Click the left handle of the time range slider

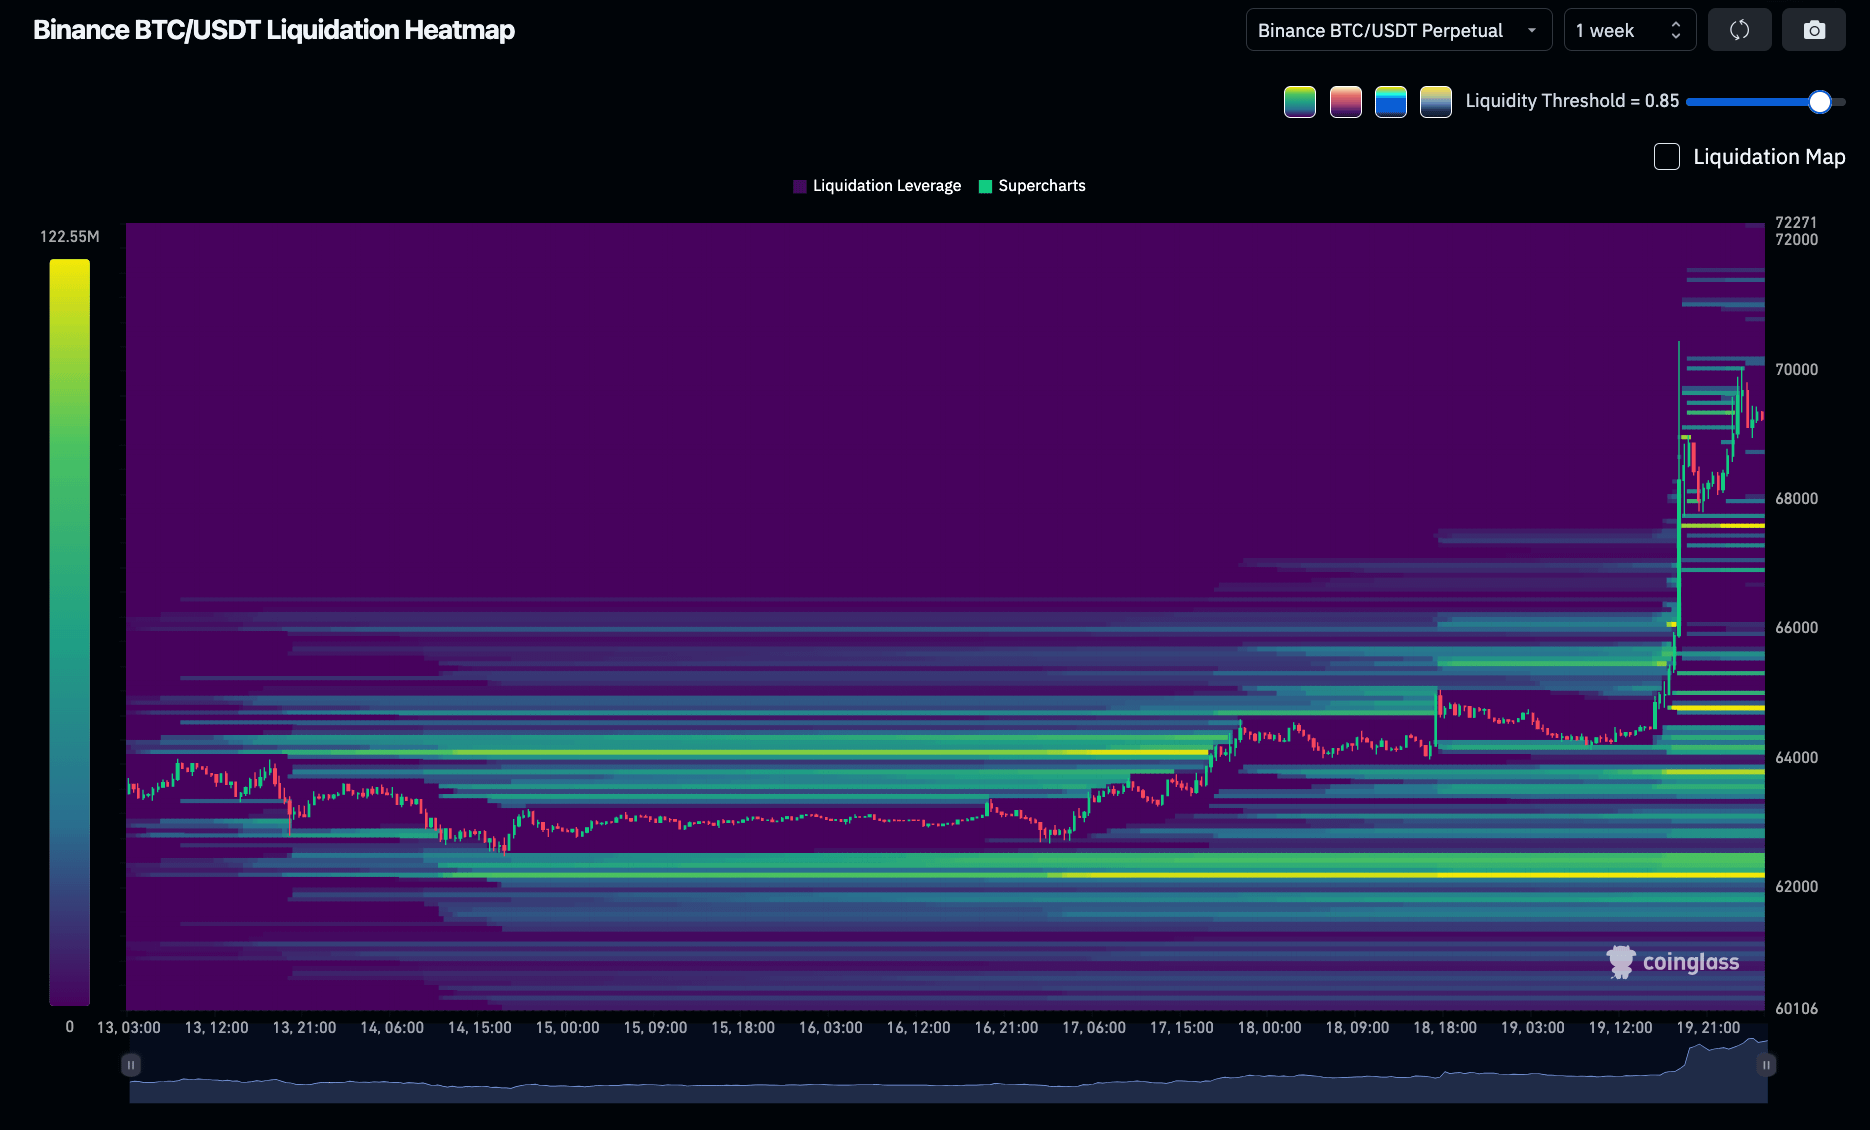tap(130, 1065)
